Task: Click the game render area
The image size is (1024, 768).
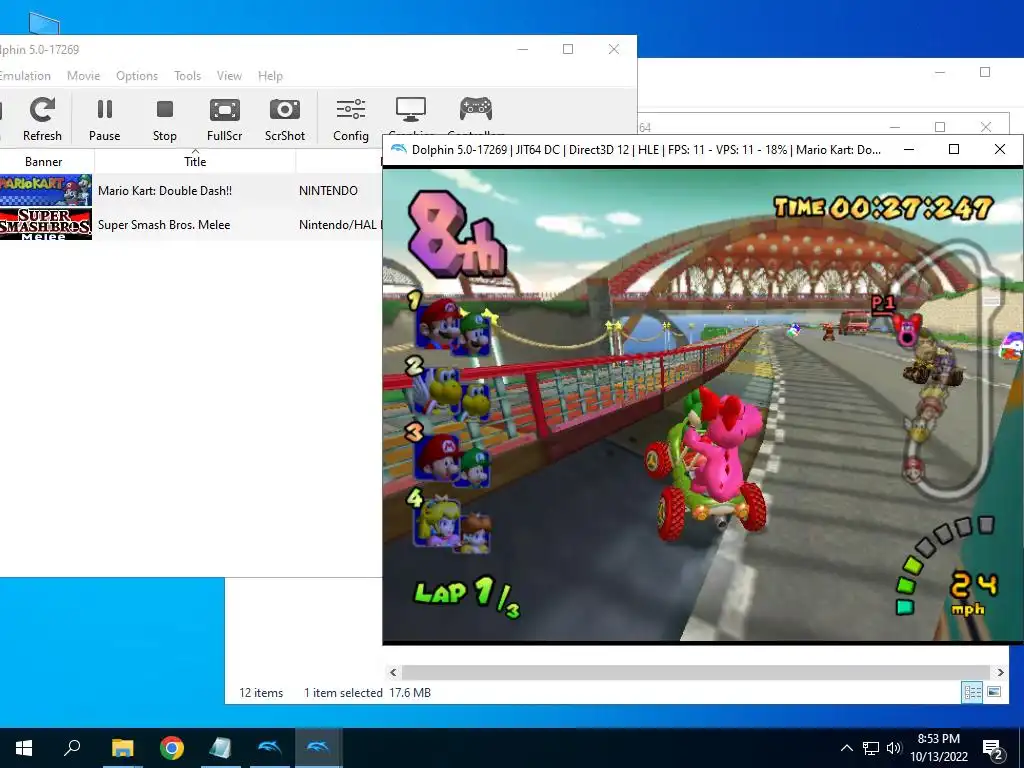Action: tap(702, 405)
